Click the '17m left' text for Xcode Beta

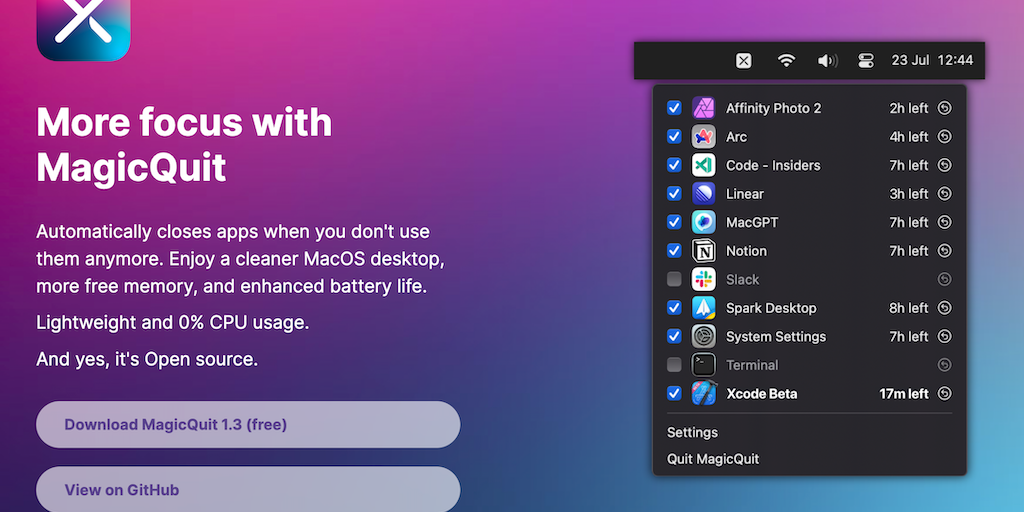coord(903,394)
